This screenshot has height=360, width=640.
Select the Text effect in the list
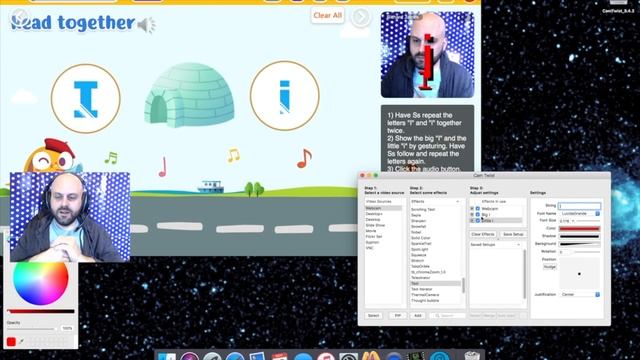[436, 283]
